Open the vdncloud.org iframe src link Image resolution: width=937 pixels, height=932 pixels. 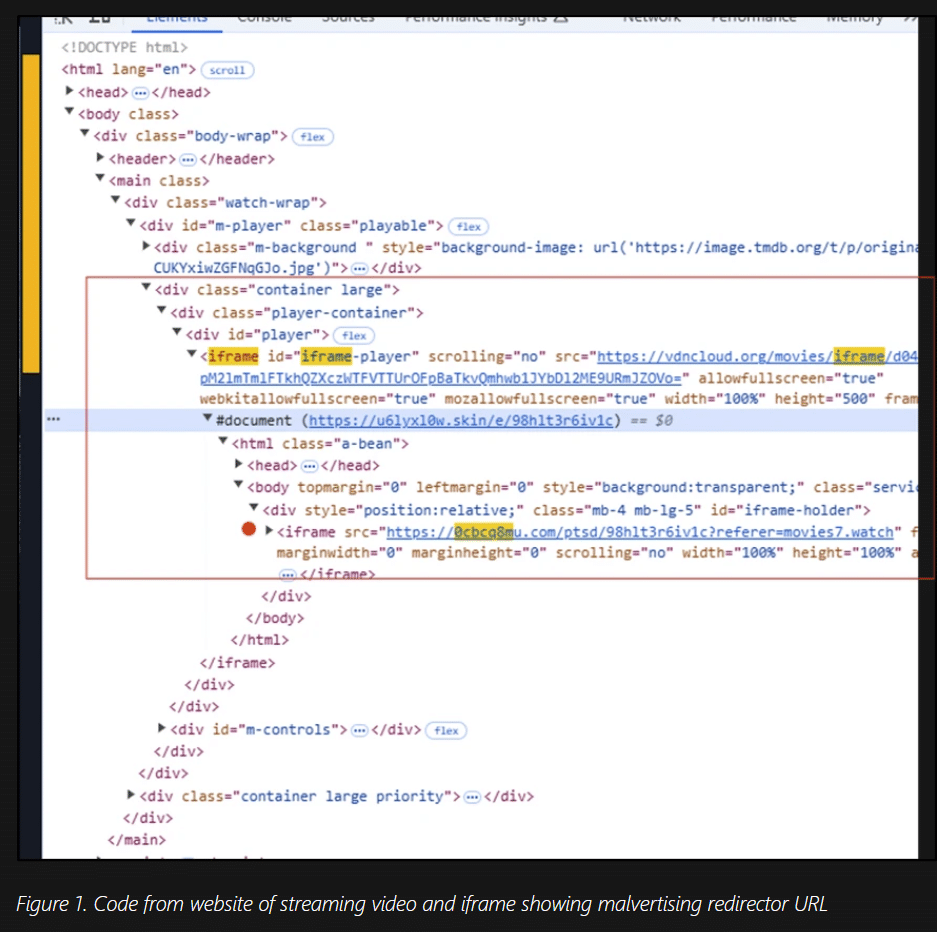pyautogui.click(x=757, y=357)
